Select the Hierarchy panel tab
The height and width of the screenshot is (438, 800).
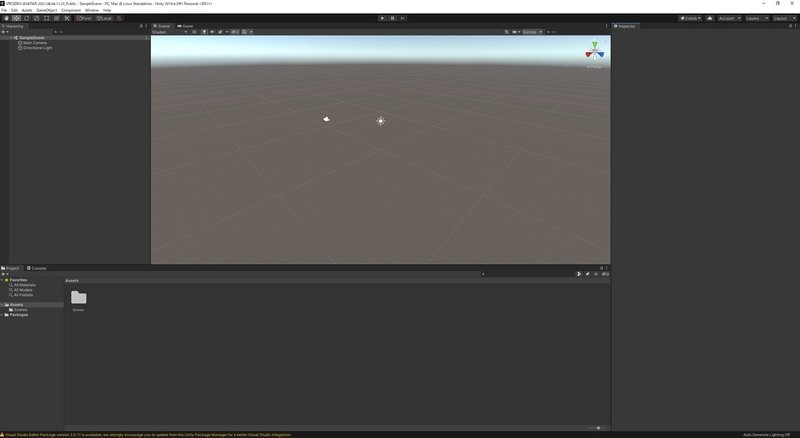click(13, 26)
